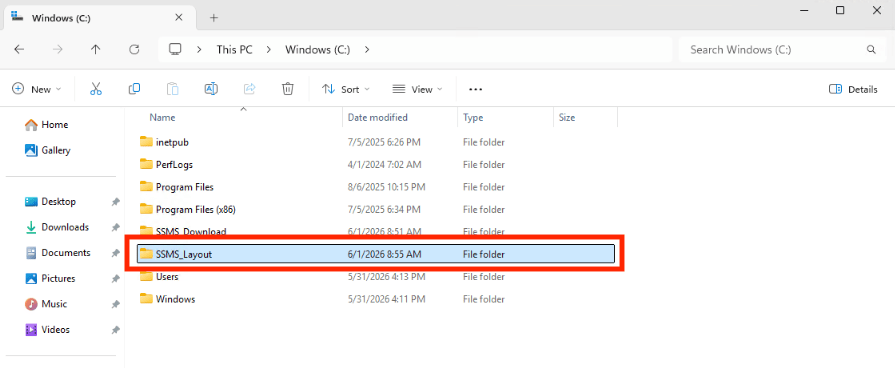
Task: Click the Windows folder icon
Action: point(147,299)
